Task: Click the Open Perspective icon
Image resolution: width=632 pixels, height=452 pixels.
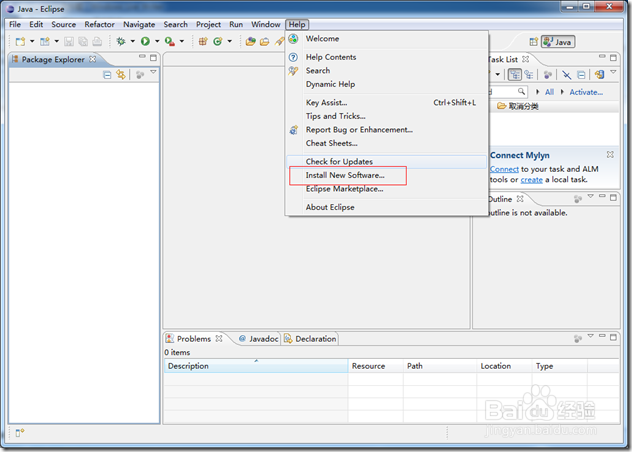Action: point(534,42)
